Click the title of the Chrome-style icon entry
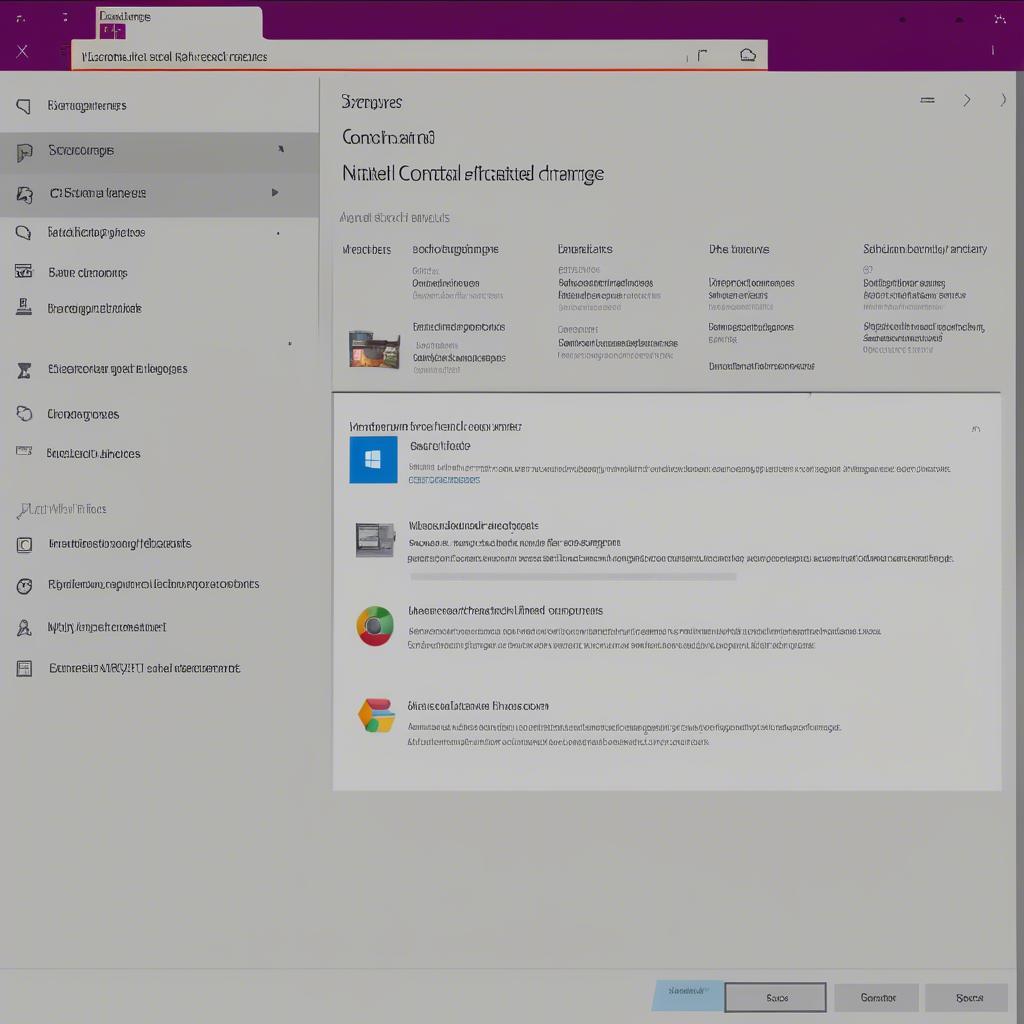Image resolution: width=1024 pixels, height=1024 pixels. (x=505, y=611)
